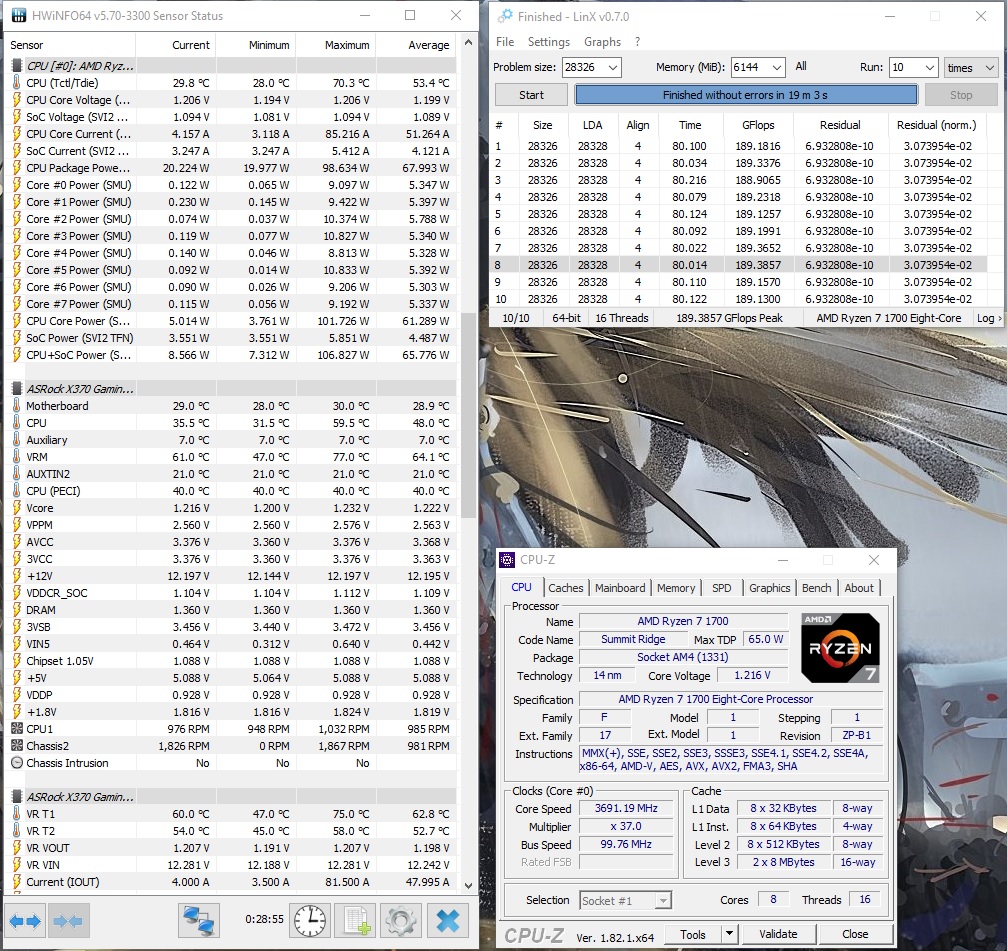Switch to the Mainboard tab in CPU-Z
Image resolution: width=1007 pixels, height=951 pixels.
620,588
